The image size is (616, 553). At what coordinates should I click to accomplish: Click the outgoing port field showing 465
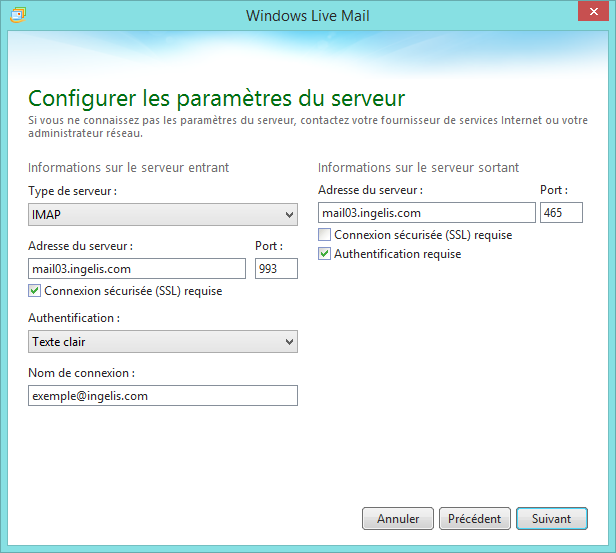[561, 213]
